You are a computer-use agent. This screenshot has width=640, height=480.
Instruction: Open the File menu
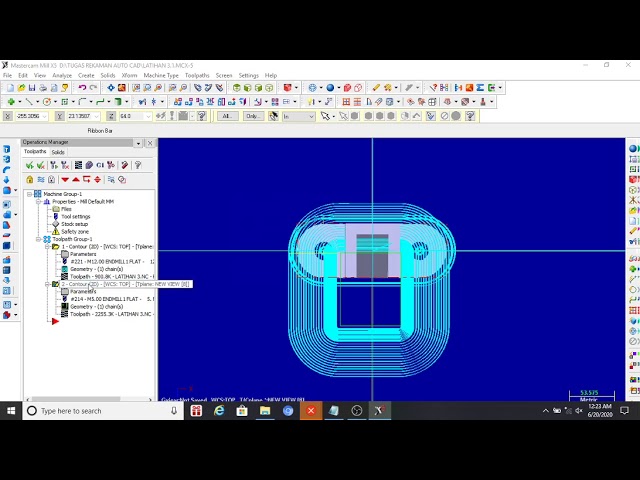7,76
